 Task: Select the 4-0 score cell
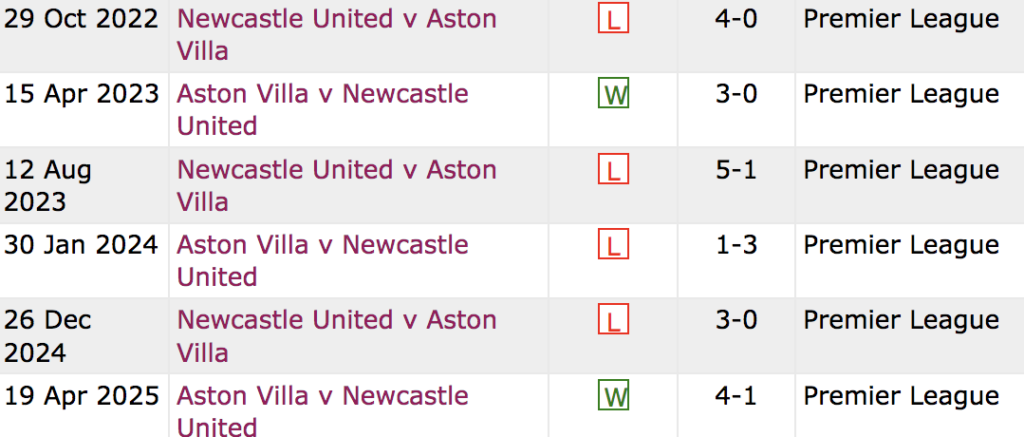pos(735,19)
